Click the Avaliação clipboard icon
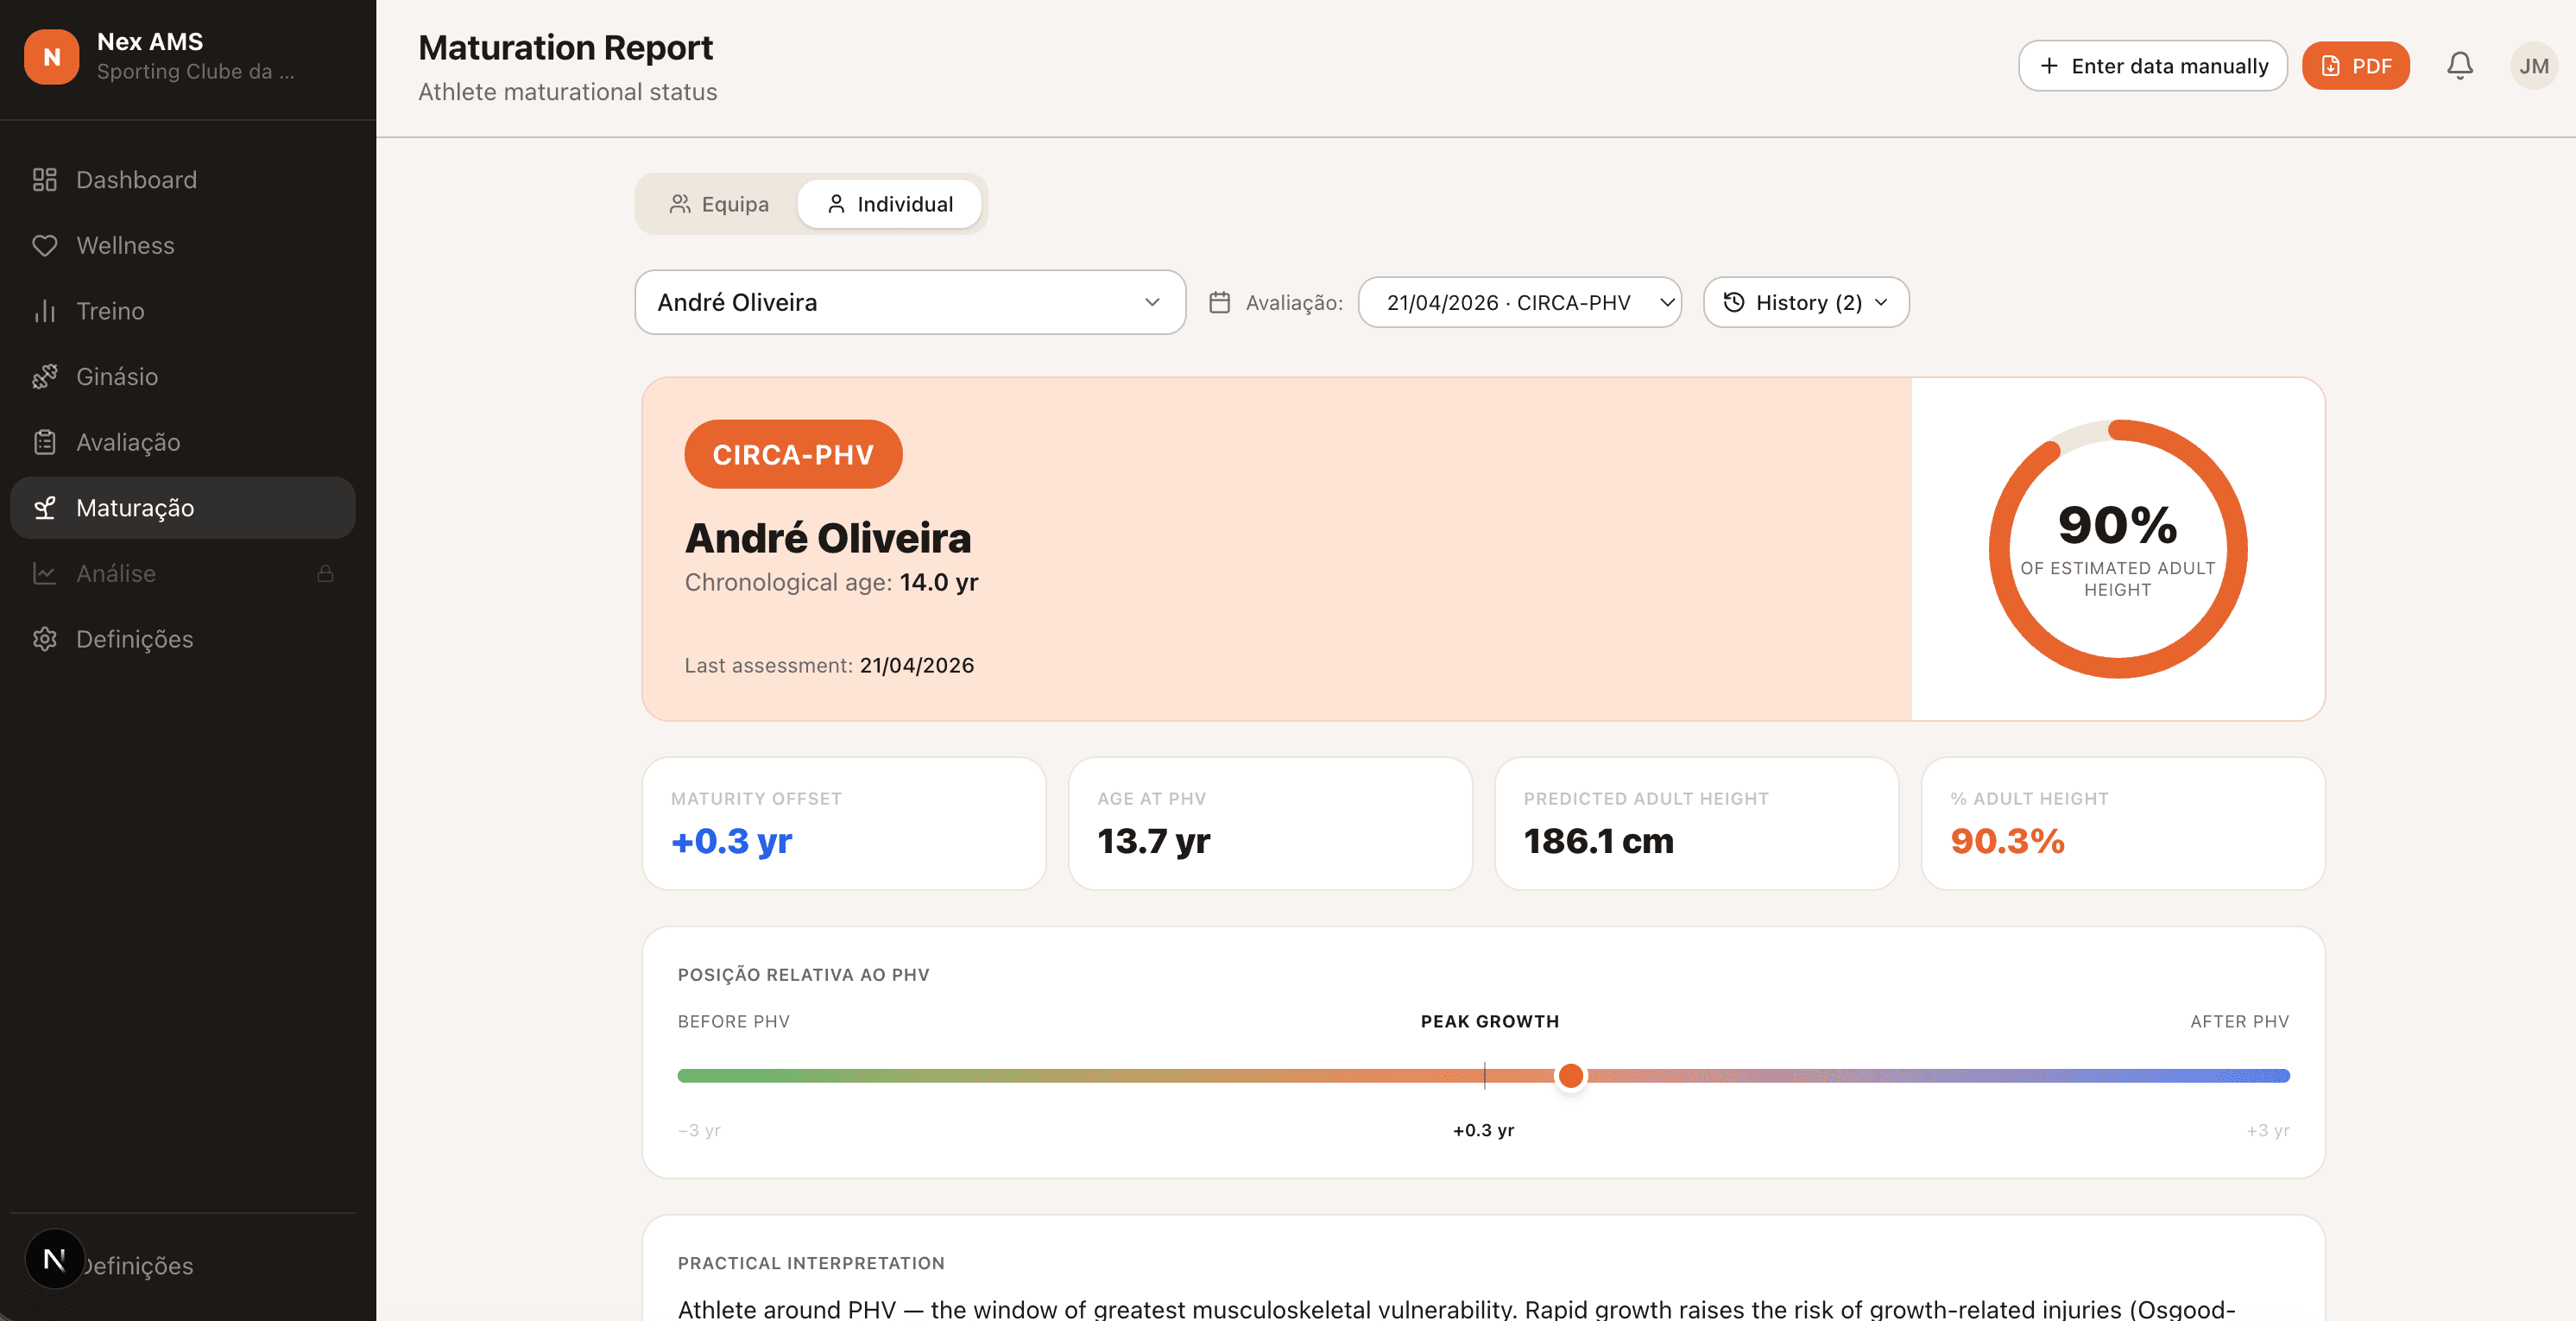2576x1321 pixels. pyautogui.click(x=44, y=442)
